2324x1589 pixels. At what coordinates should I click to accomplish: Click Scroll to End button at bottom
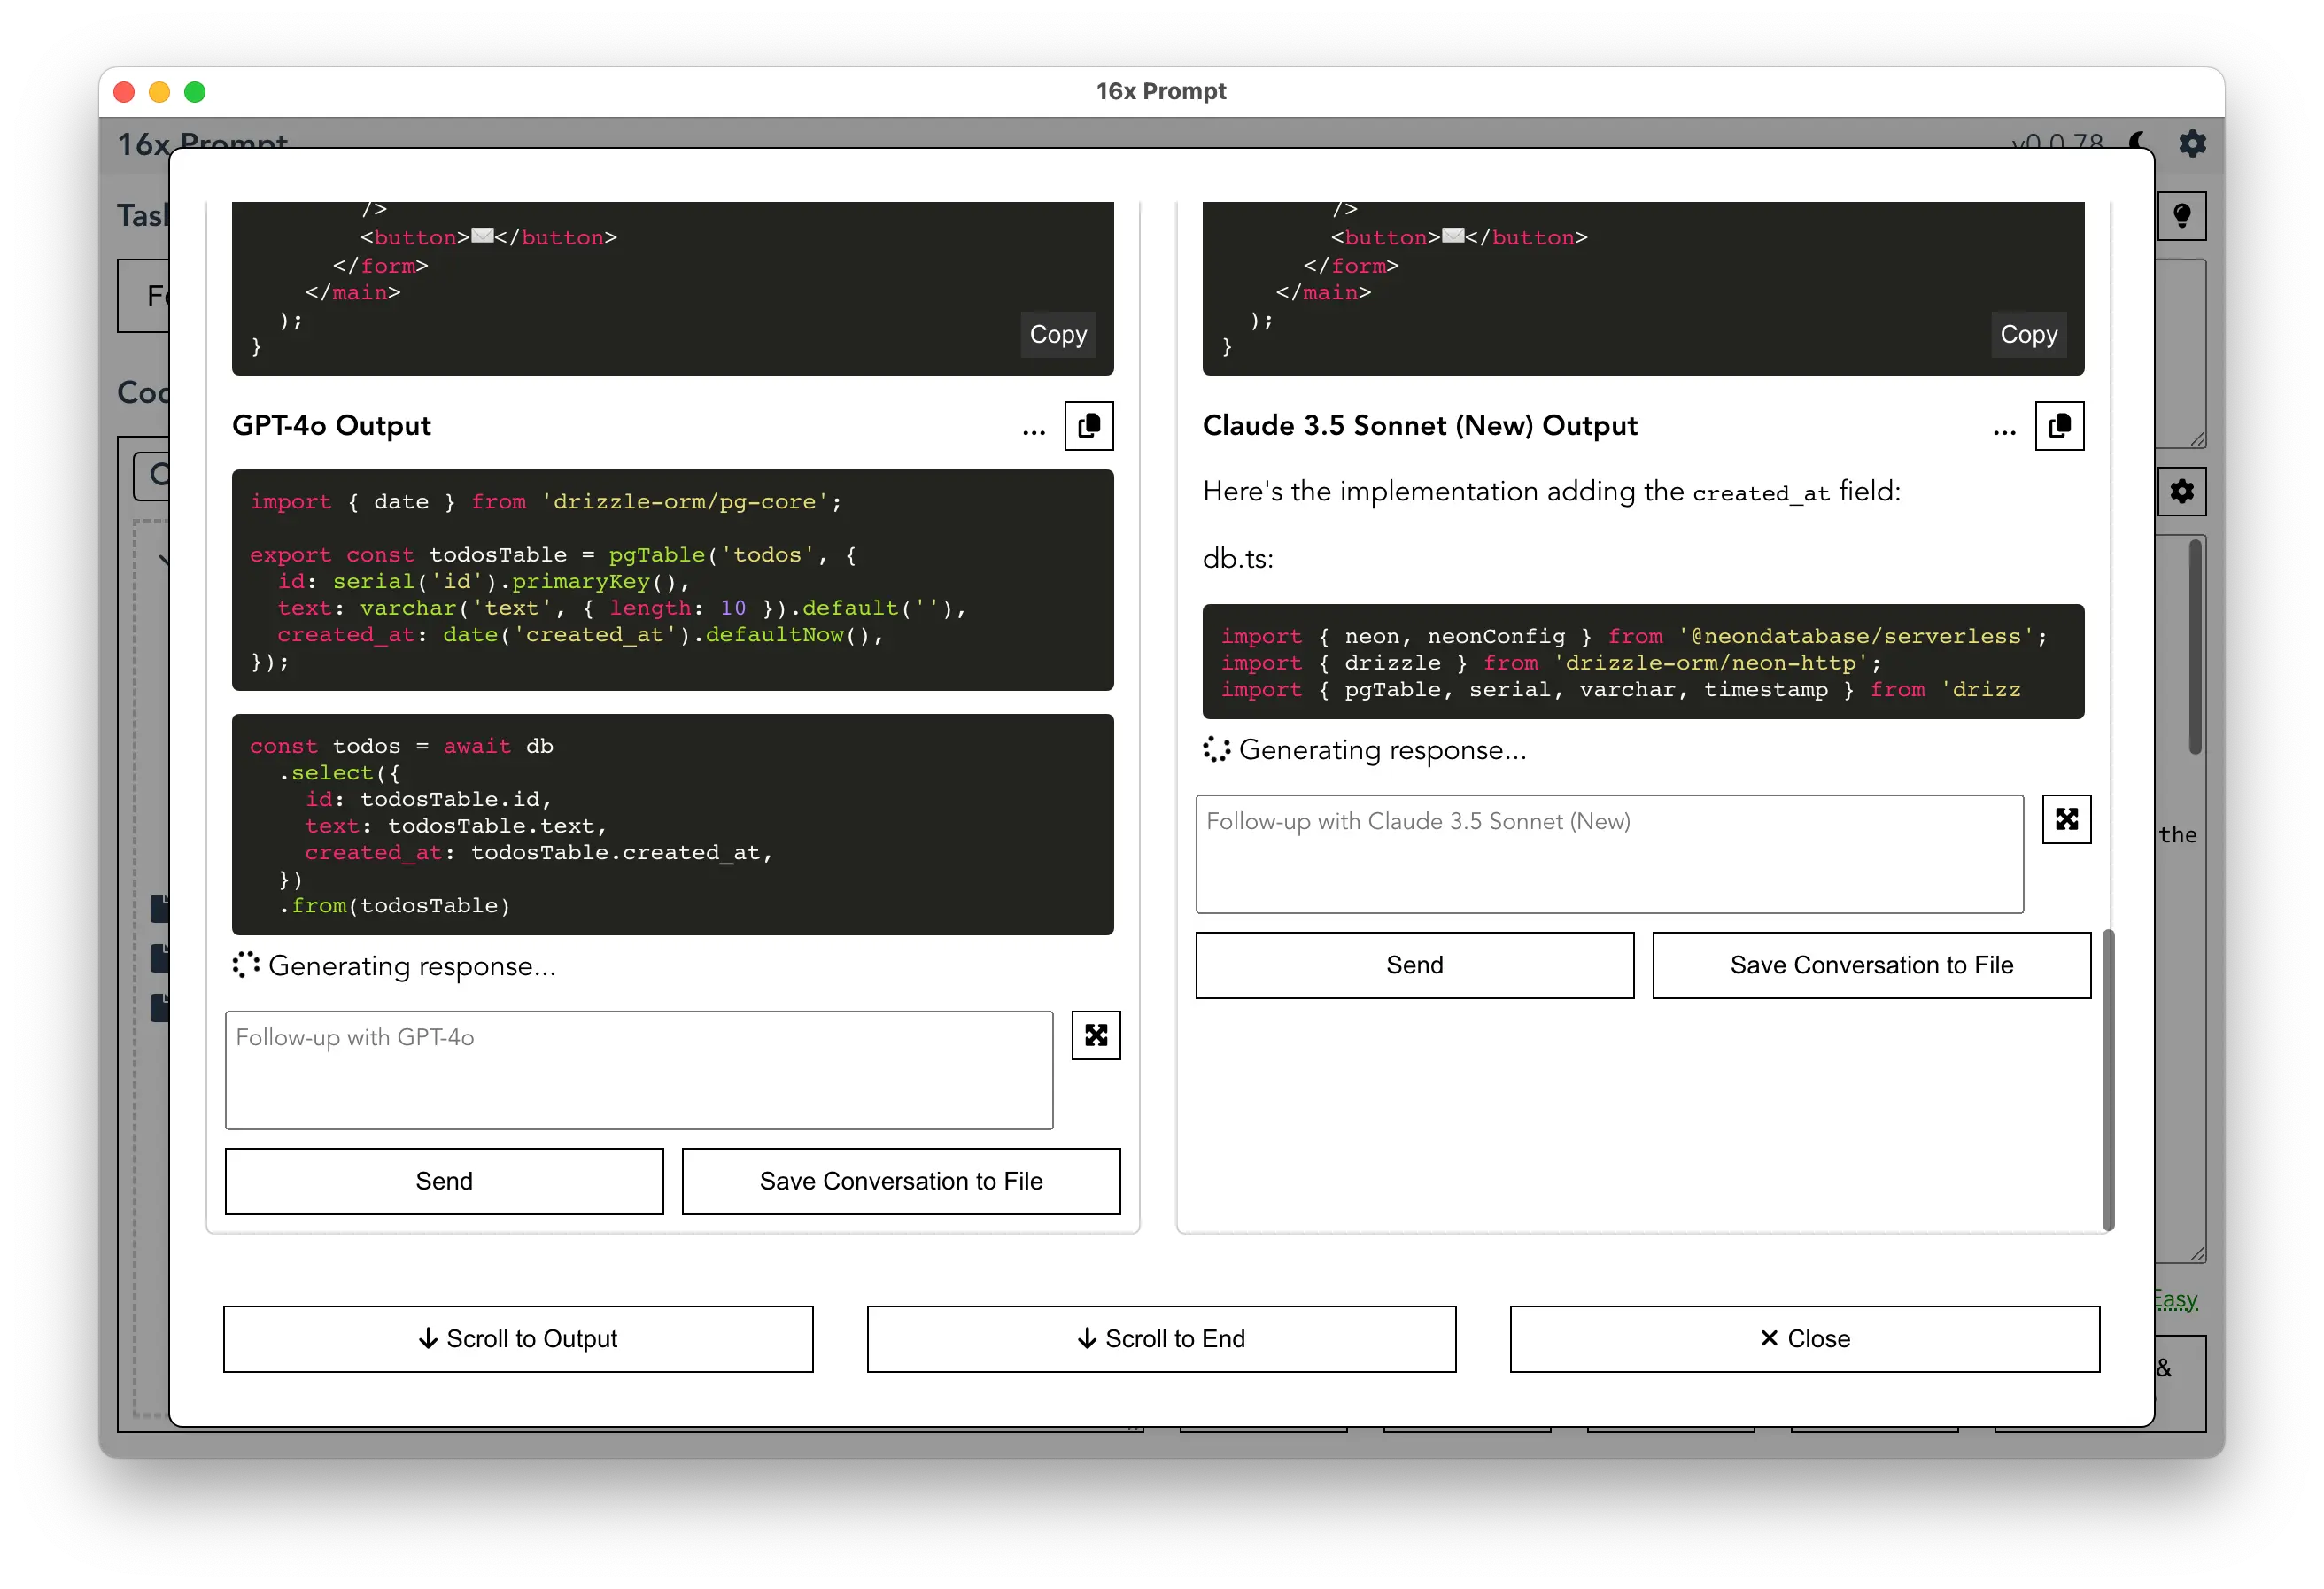pos(1162,1337)
